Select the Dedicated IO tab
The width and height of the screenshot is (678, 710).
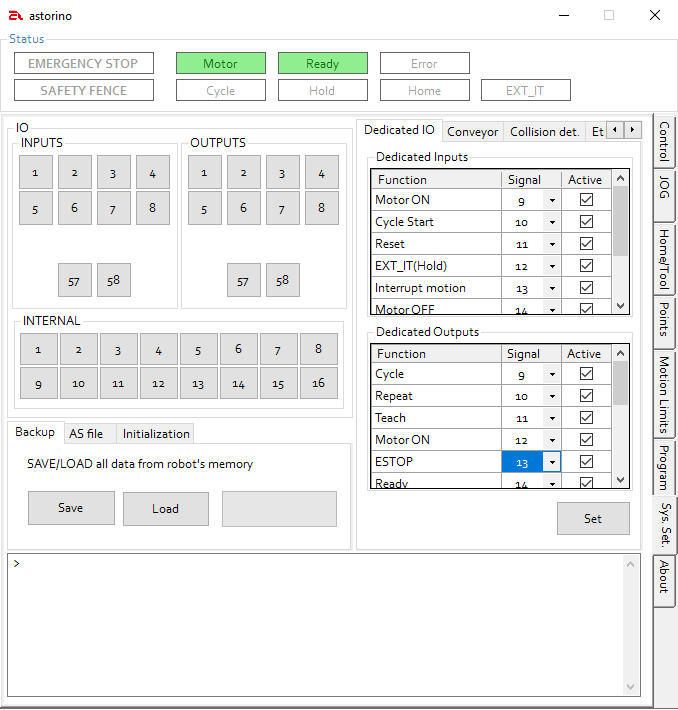tap(399, 130)
